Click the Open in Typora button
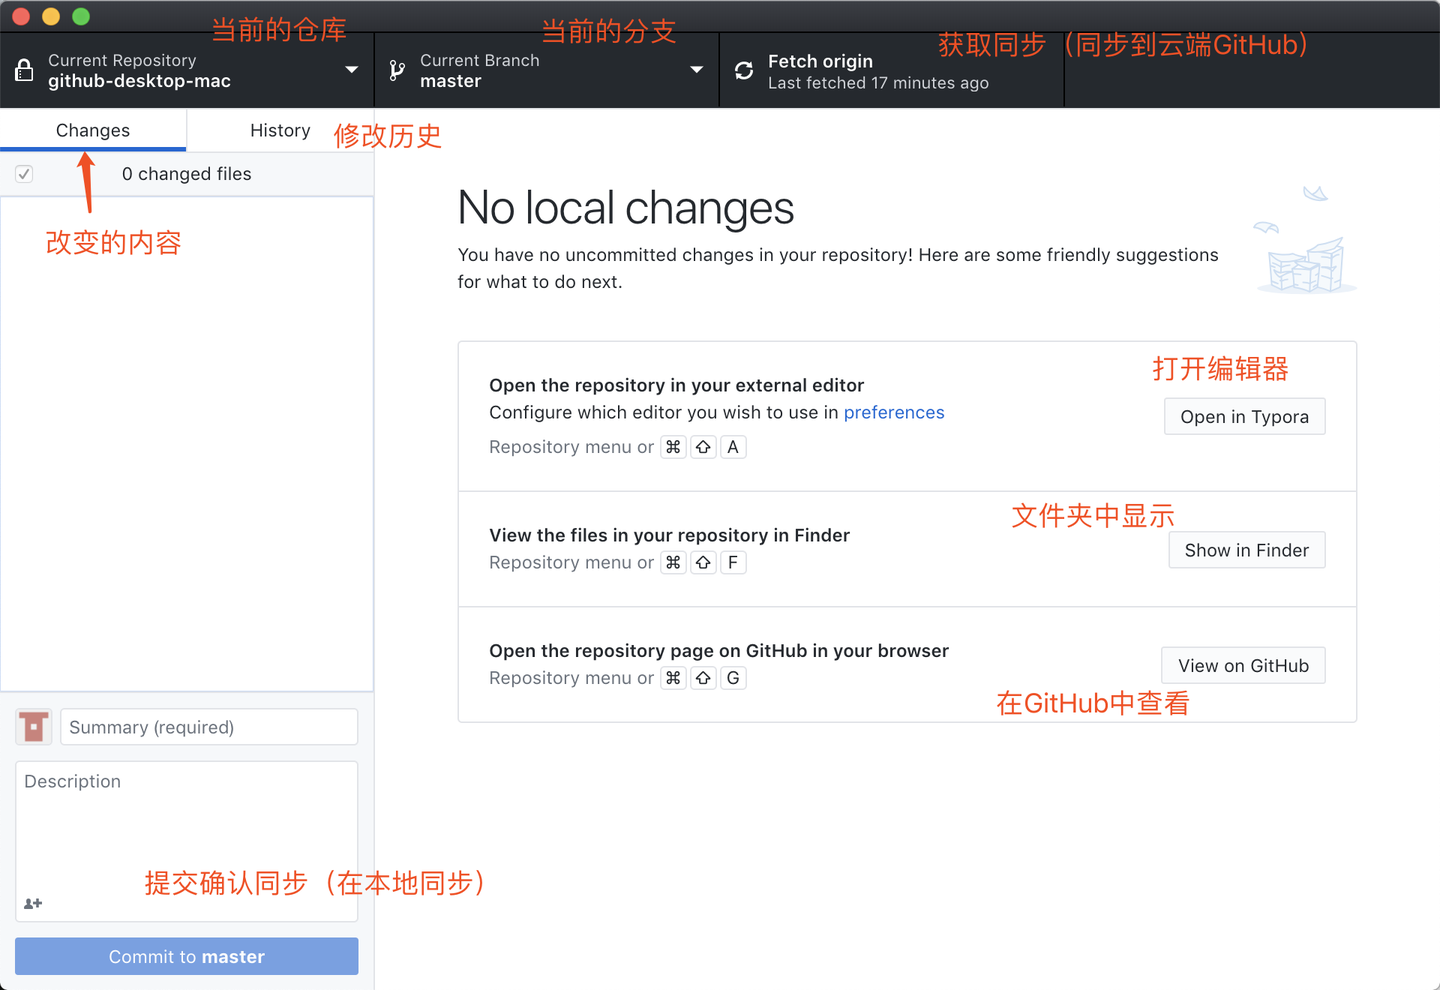The width and height of the screenshot is (1440, 990). [1244, 416]
